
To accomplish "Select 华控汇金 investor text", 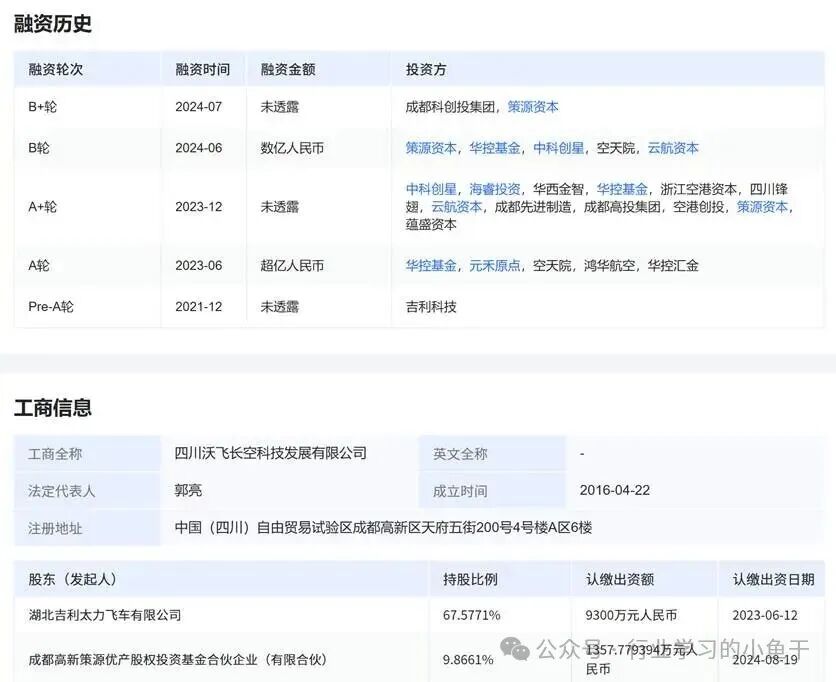I will tap(673, 265).
